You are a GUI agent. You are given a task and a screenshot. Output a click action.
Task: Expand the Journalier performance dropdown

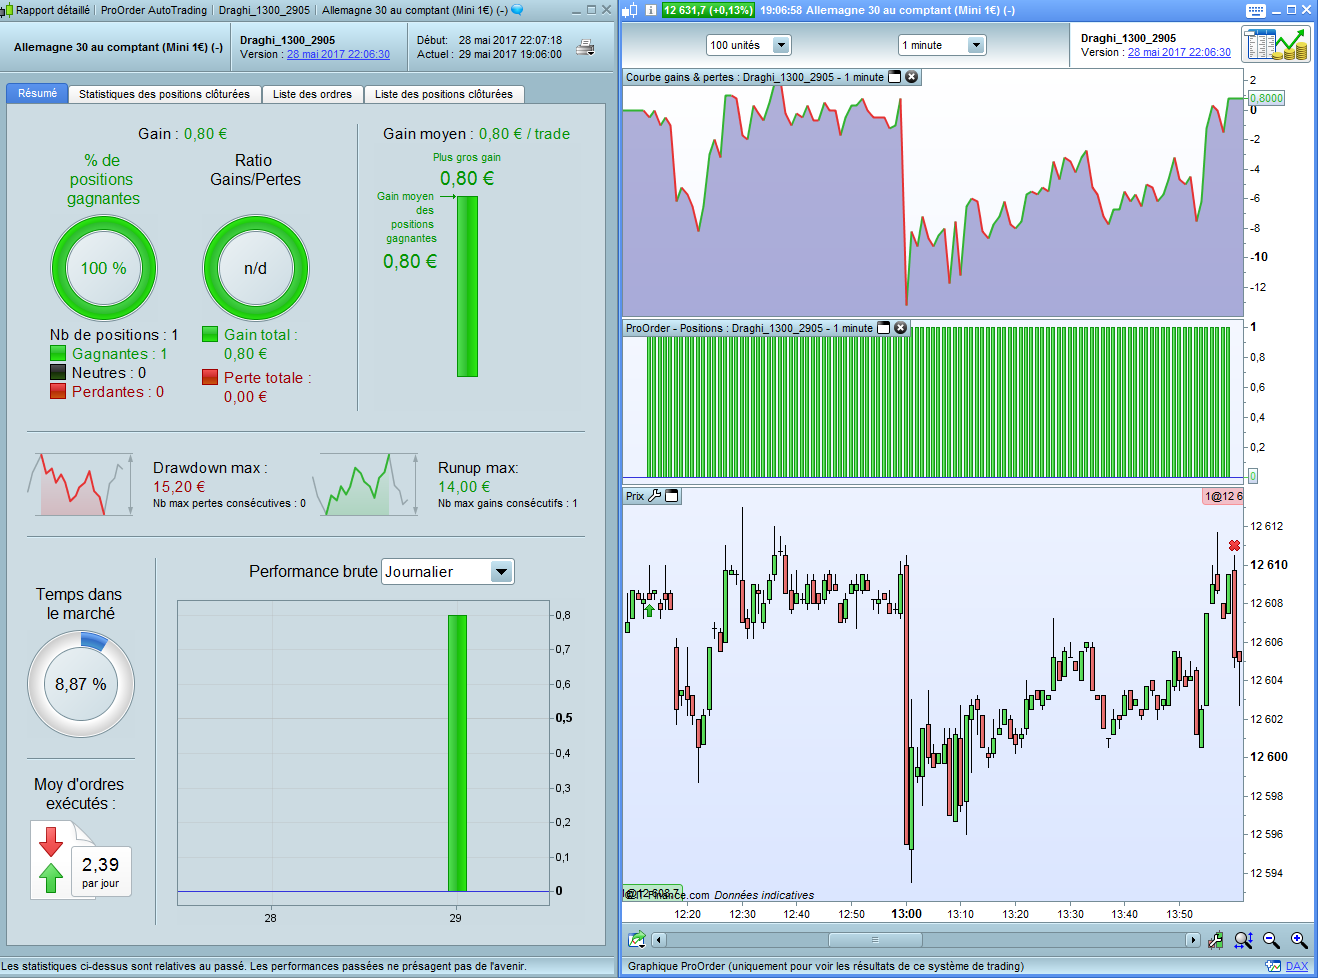[x=502, y=571]
